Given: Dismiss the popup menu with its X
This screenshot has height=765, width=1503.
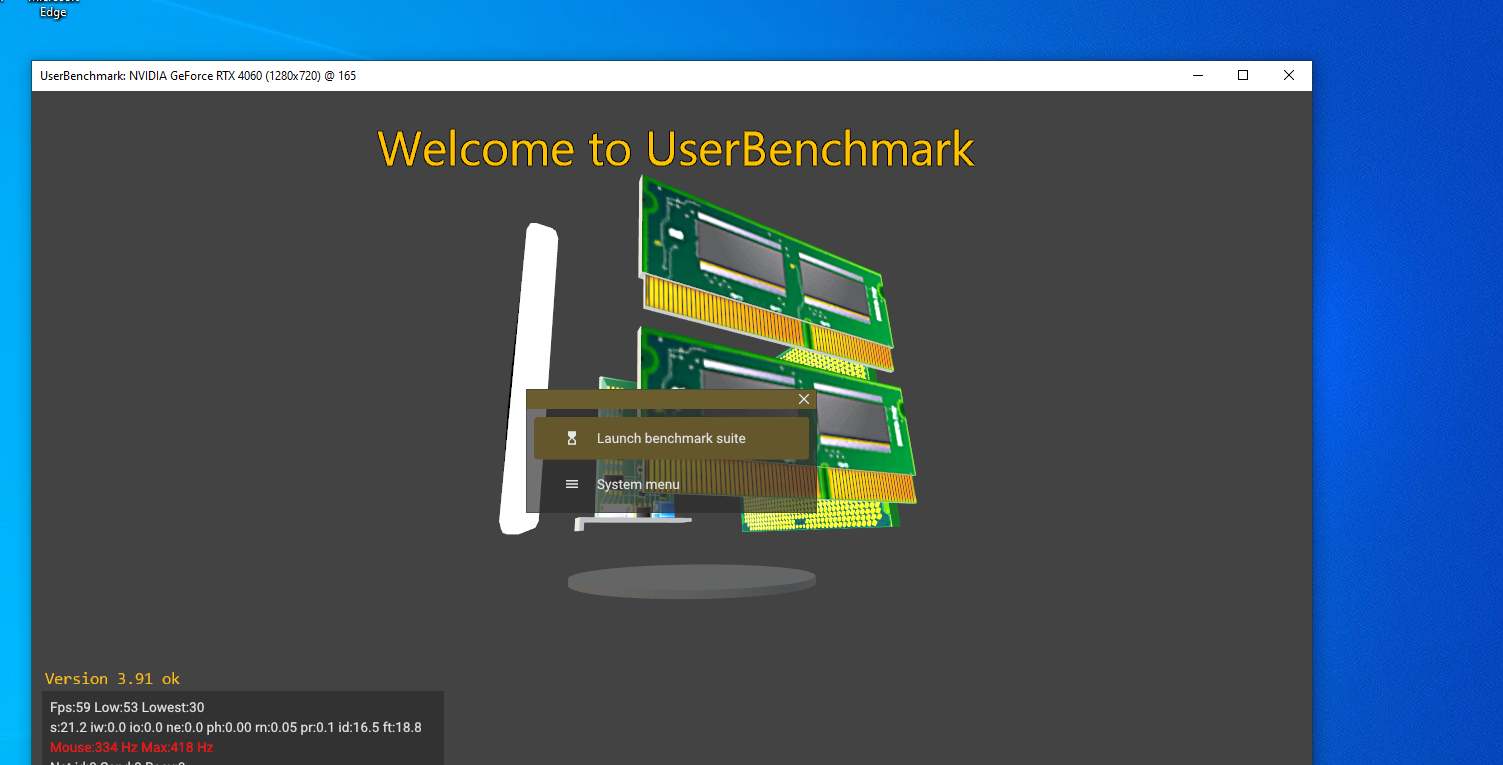Looking at the screenshot, I should (x=804, y=399).
